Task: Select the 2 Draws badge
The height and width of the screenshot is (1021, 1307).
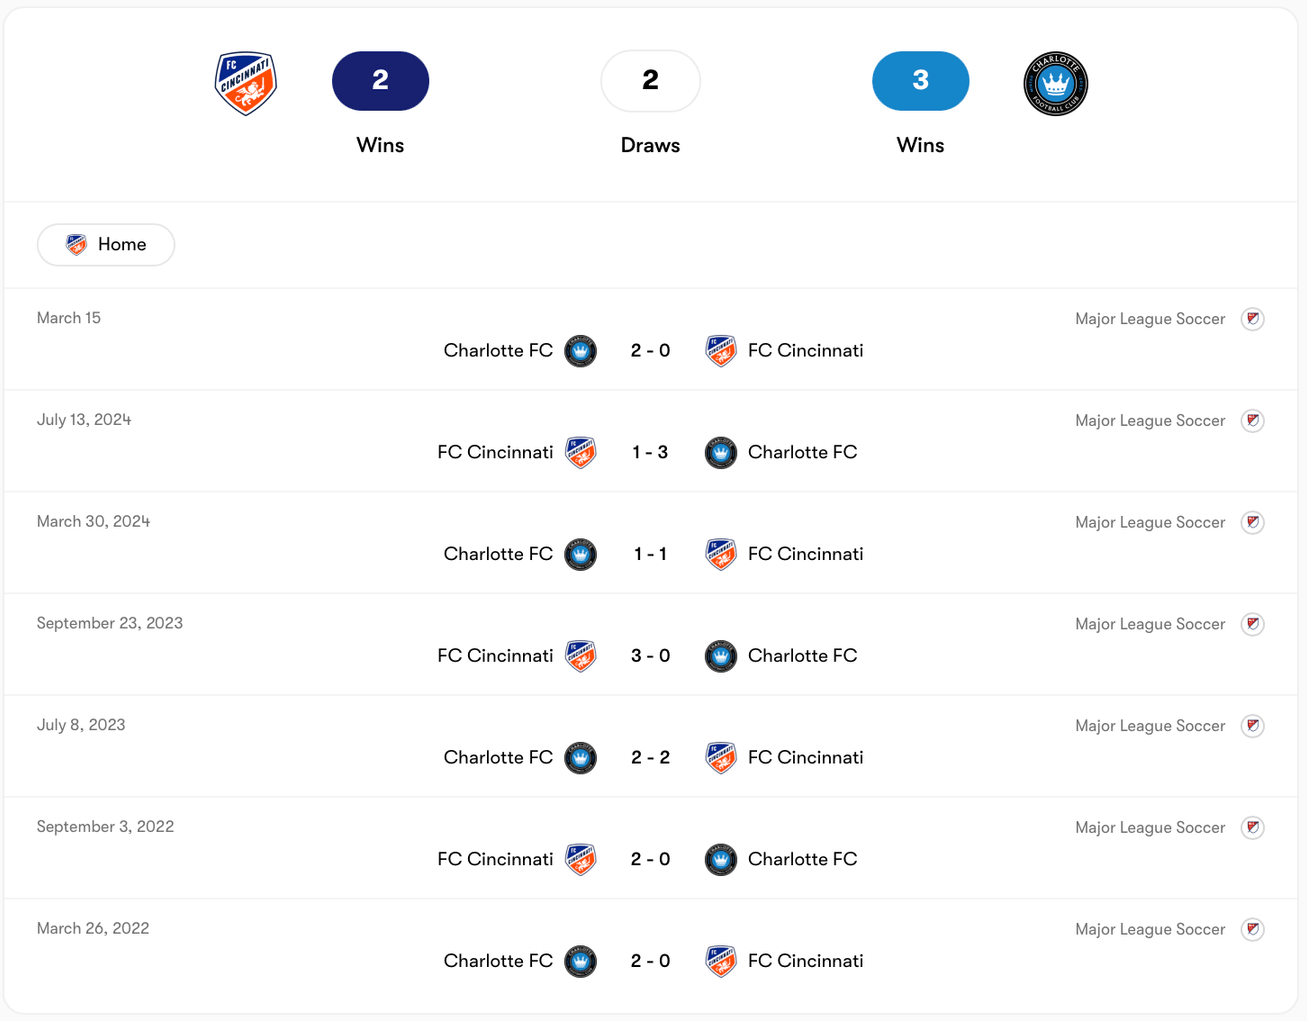Action: (x=650, y=81)
